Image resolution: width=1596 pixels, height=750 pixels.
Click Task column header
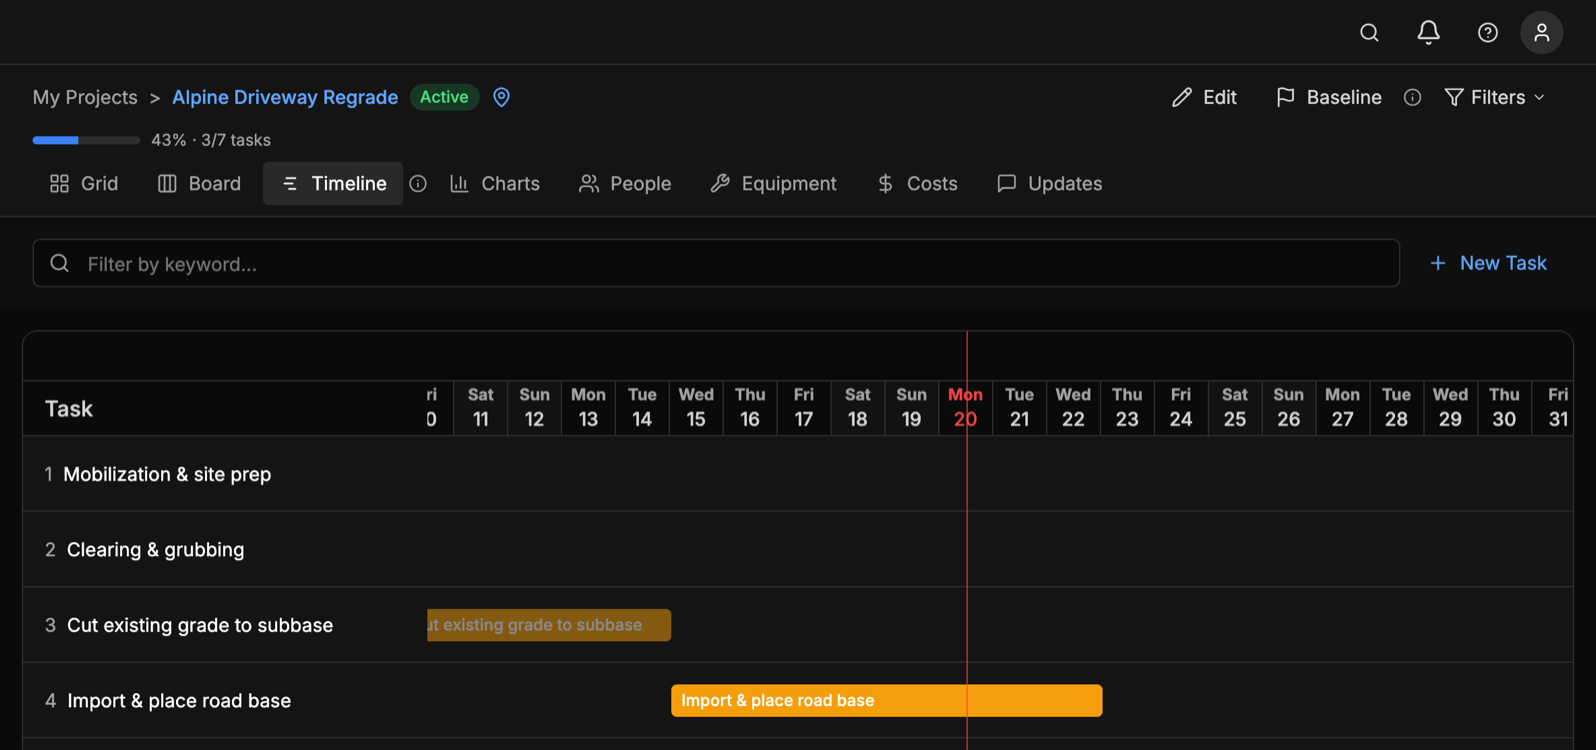click(69, 408)
